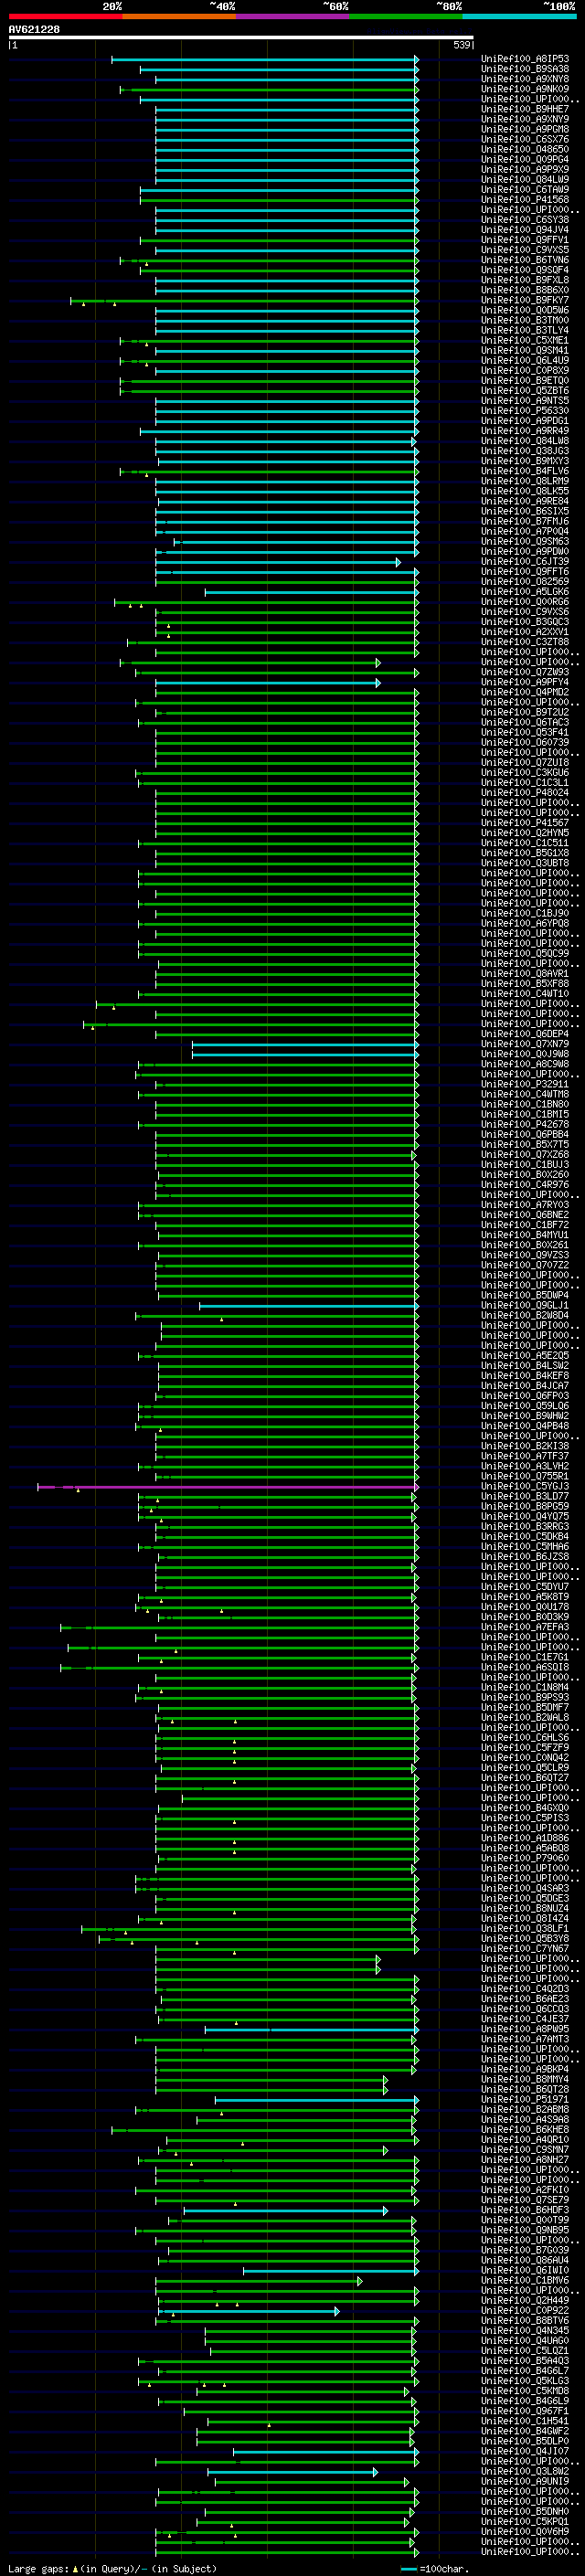Click the orange ~40% identity legend segment
Screen dimensions: 585x2576
[179, 16]
